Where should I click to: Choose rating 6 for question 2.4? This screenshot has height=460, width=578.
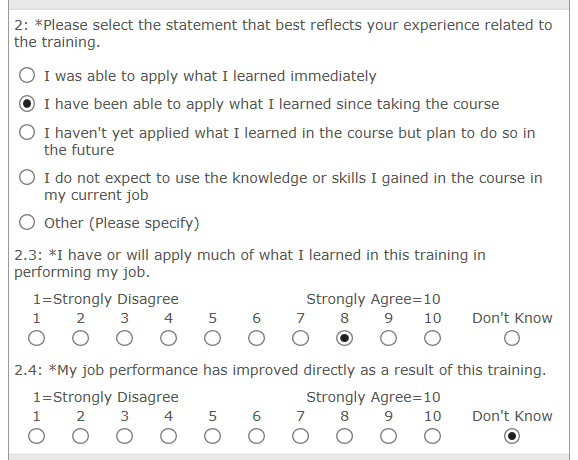256,436
